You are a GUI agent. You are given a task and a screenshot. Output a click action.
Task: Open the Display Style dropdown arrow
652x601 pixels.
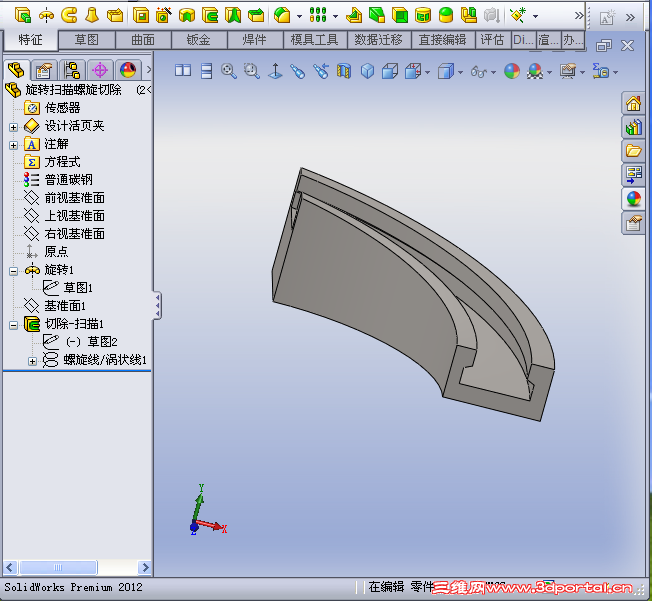point(460,72)
